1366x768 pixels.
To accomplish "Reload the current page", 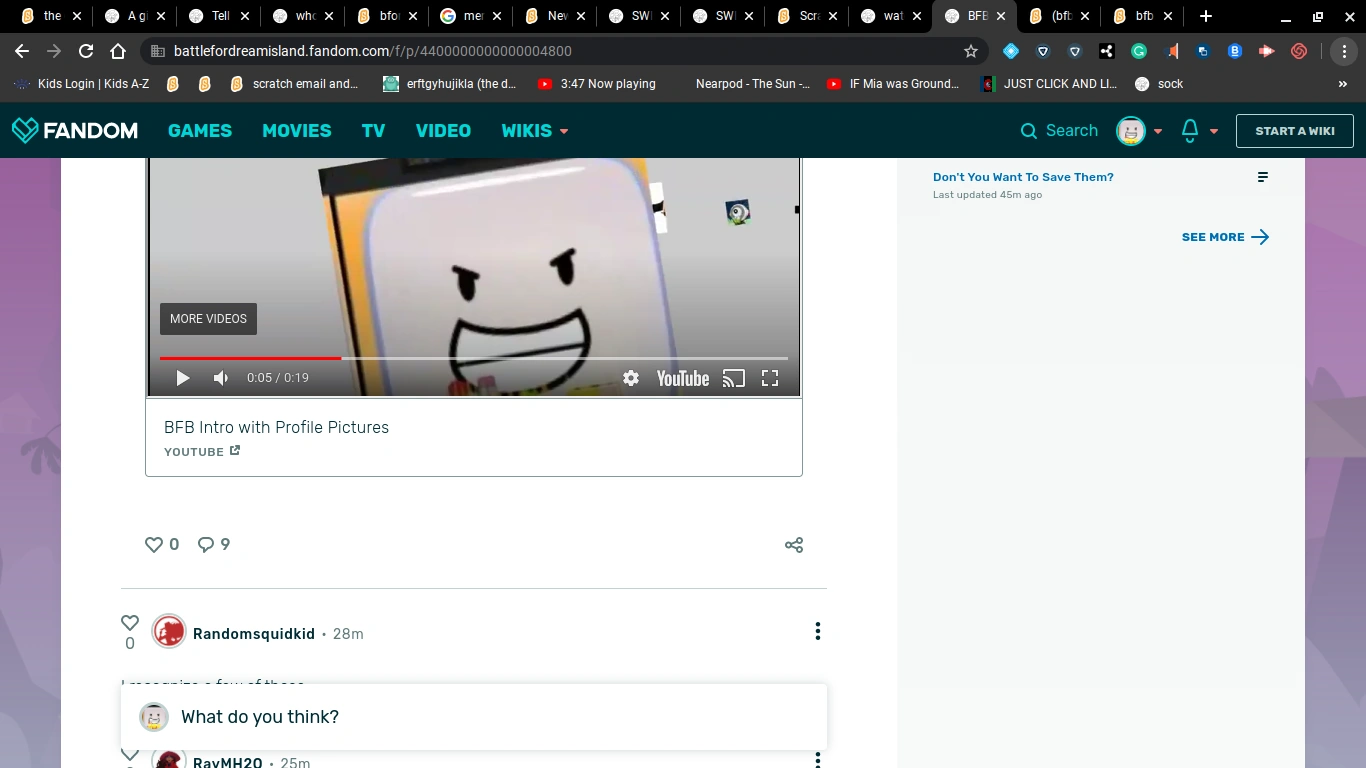I will (86, 51).
